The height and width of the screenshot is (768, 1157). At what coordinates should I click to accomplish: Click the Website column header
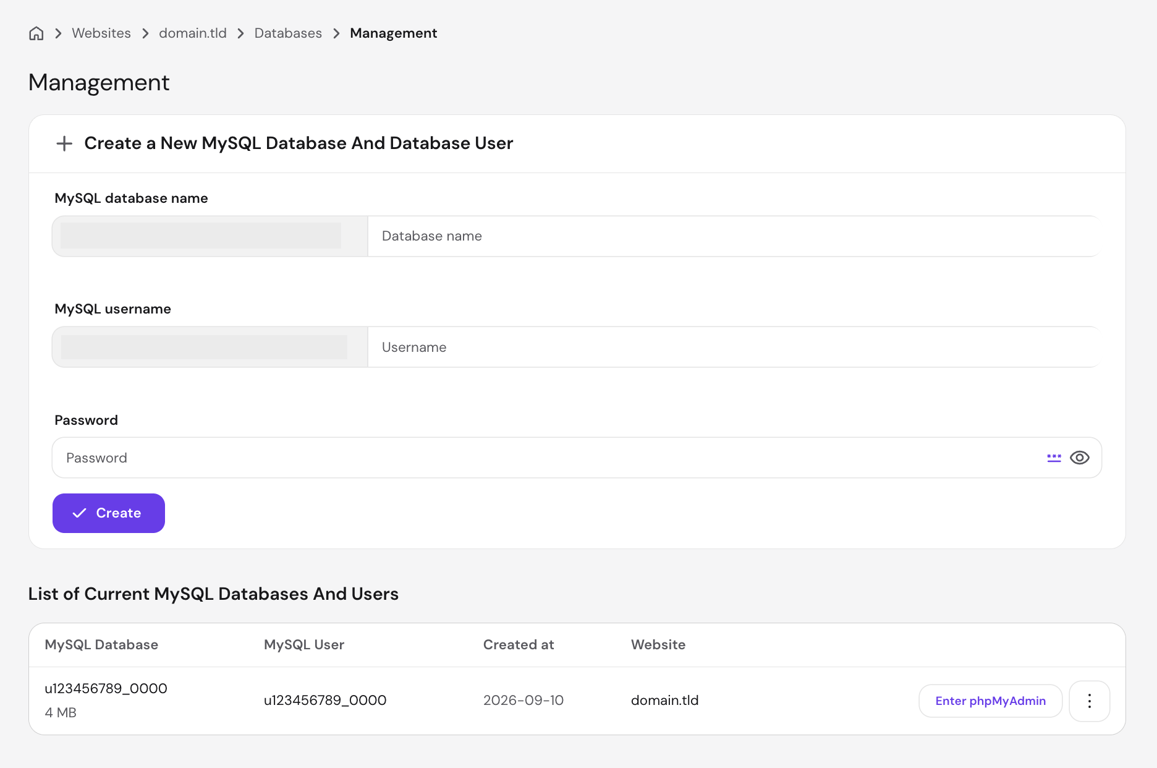(x=658, y=645)
